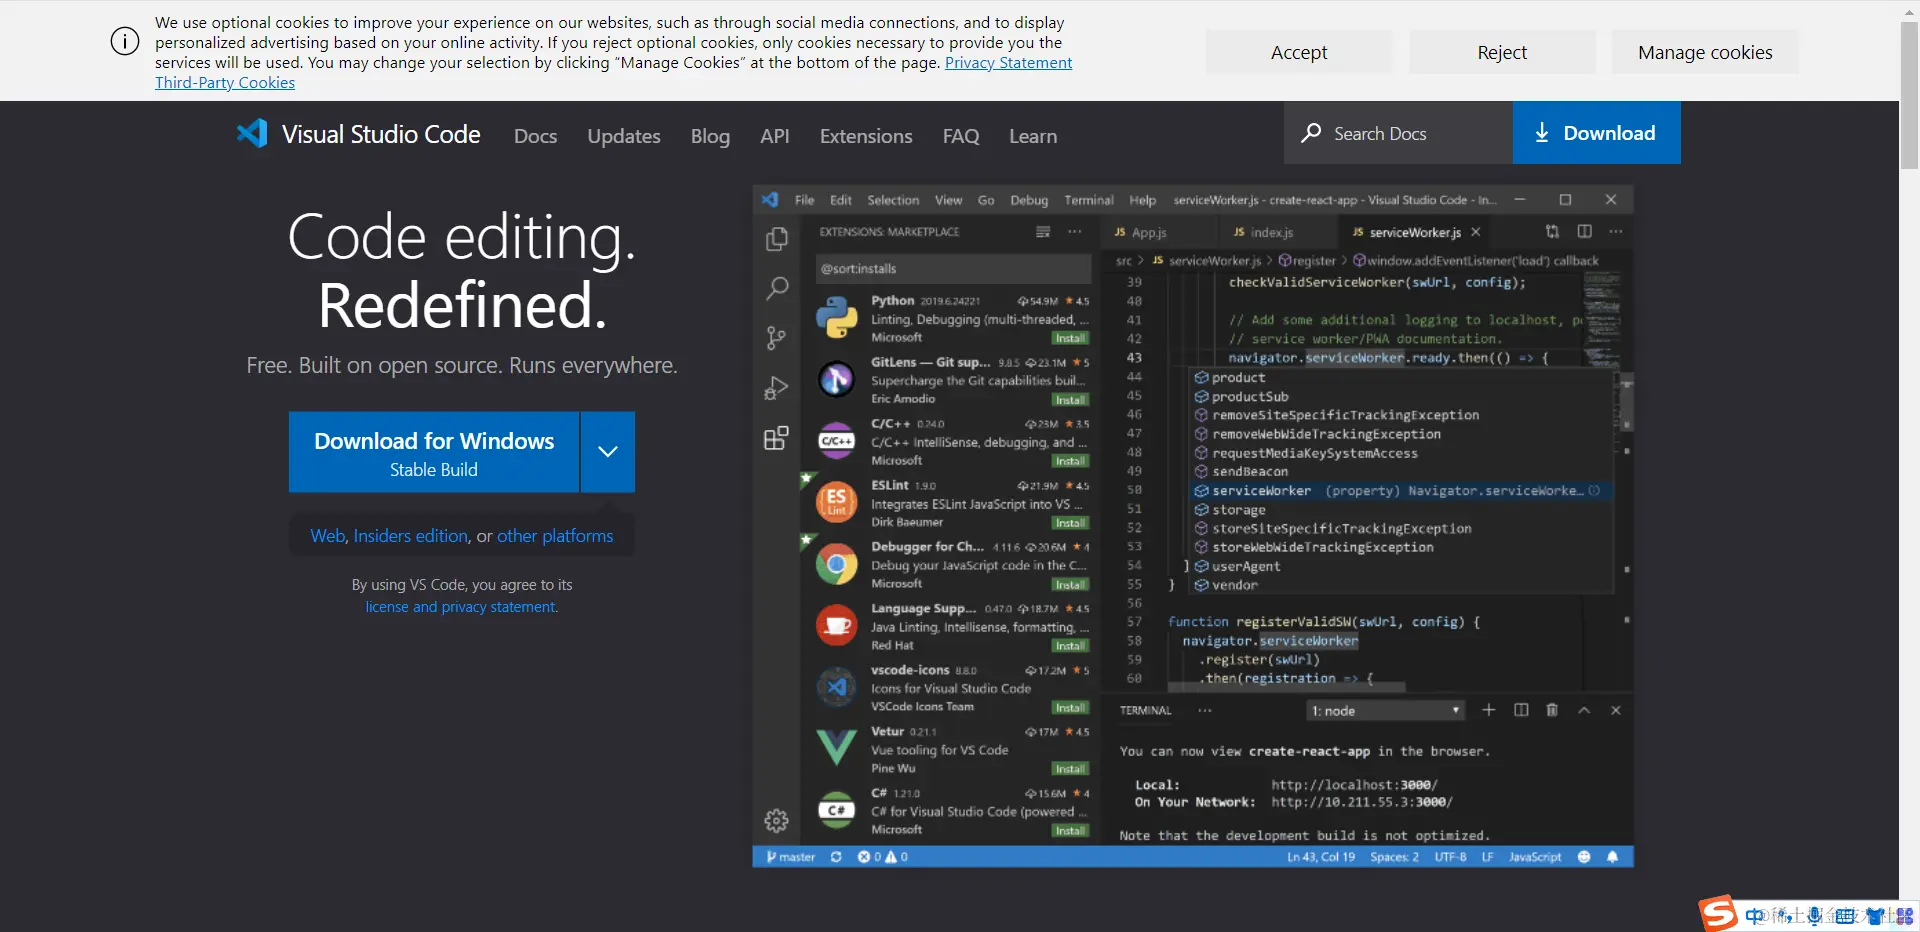1920x932 pixels.
Task: Select the Run and Debug icon in the activity bar
Action: click(777, 388)
